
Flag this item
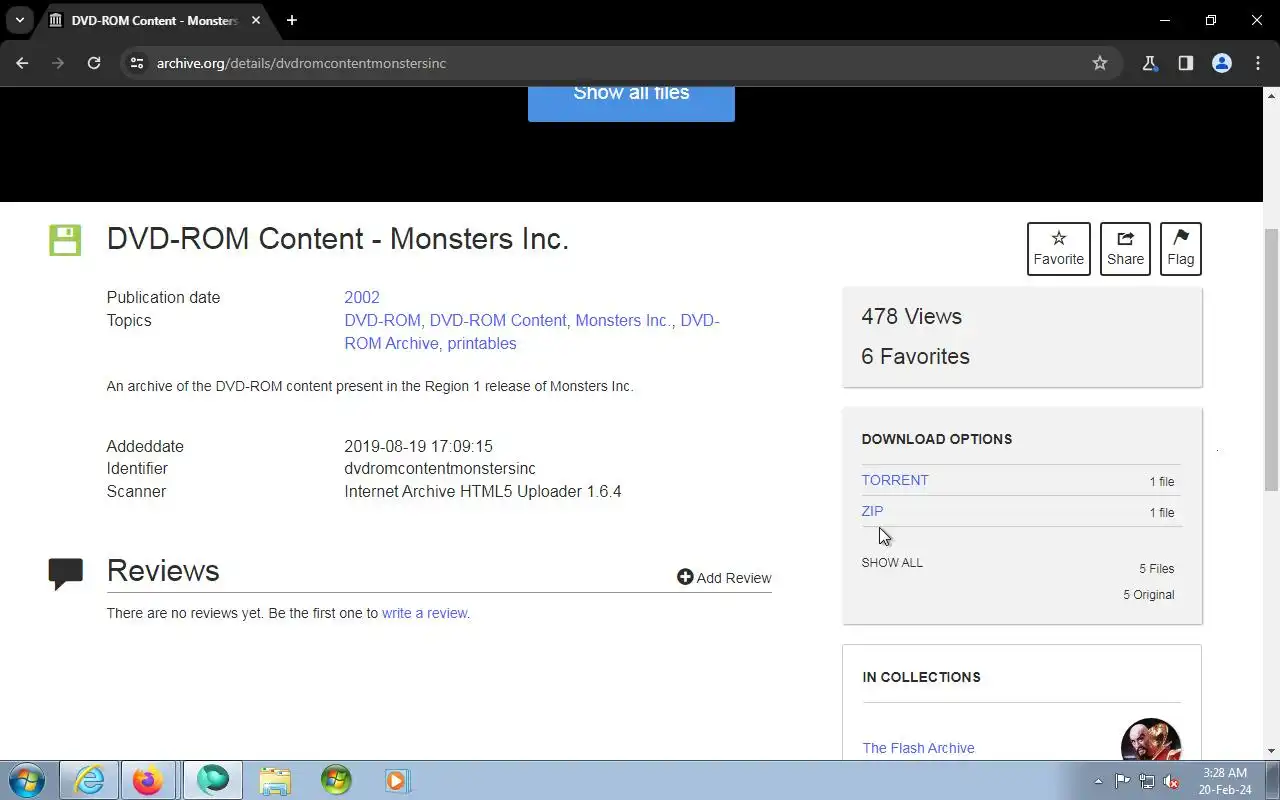tap(1181, 248)
